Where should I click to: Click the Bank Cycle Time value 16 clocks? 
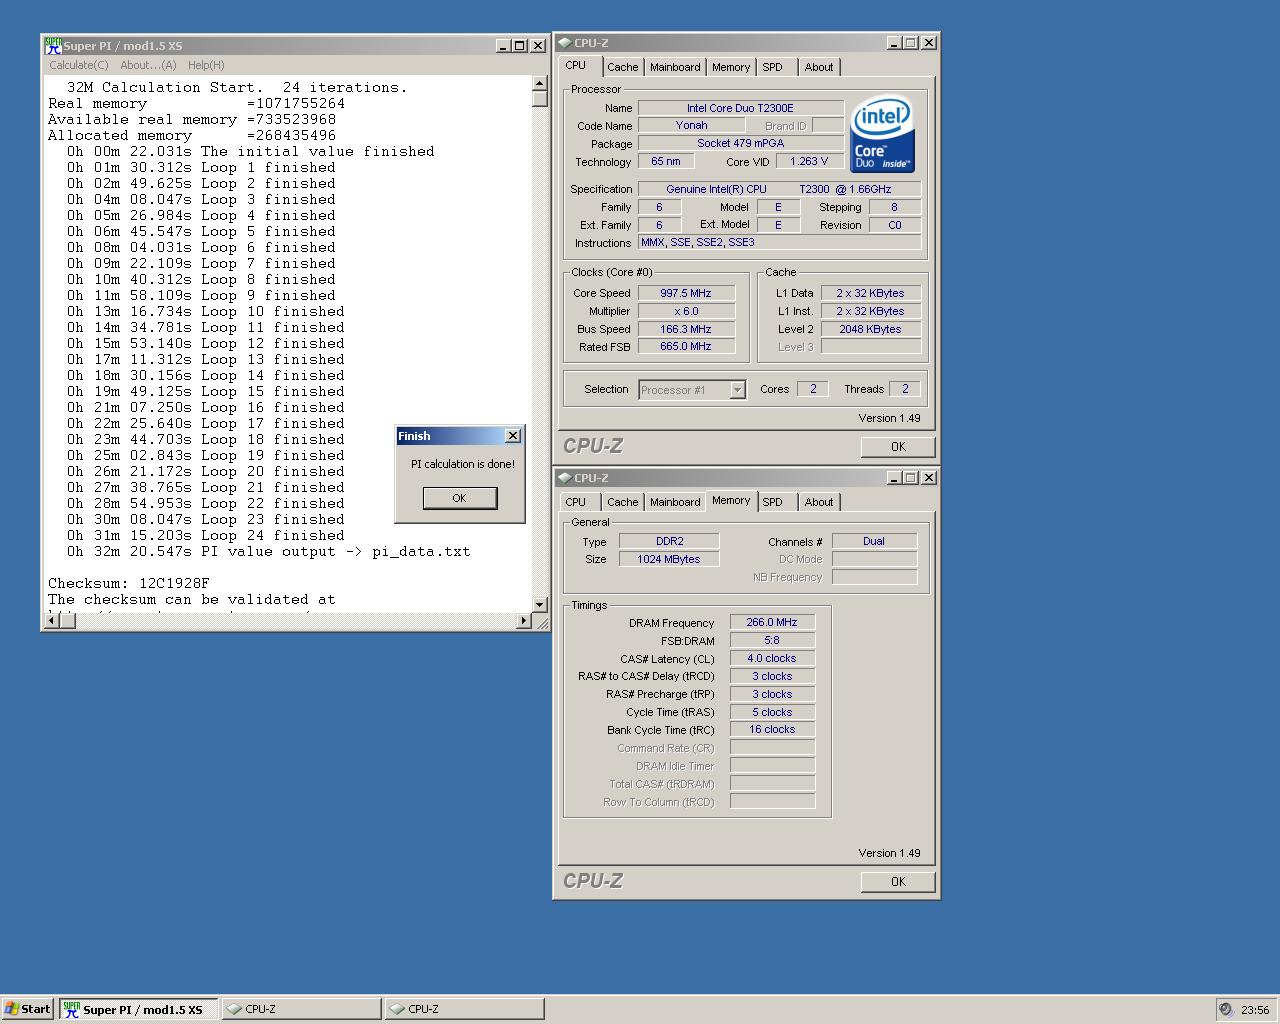pyautogui.click(x=772, y=729)
